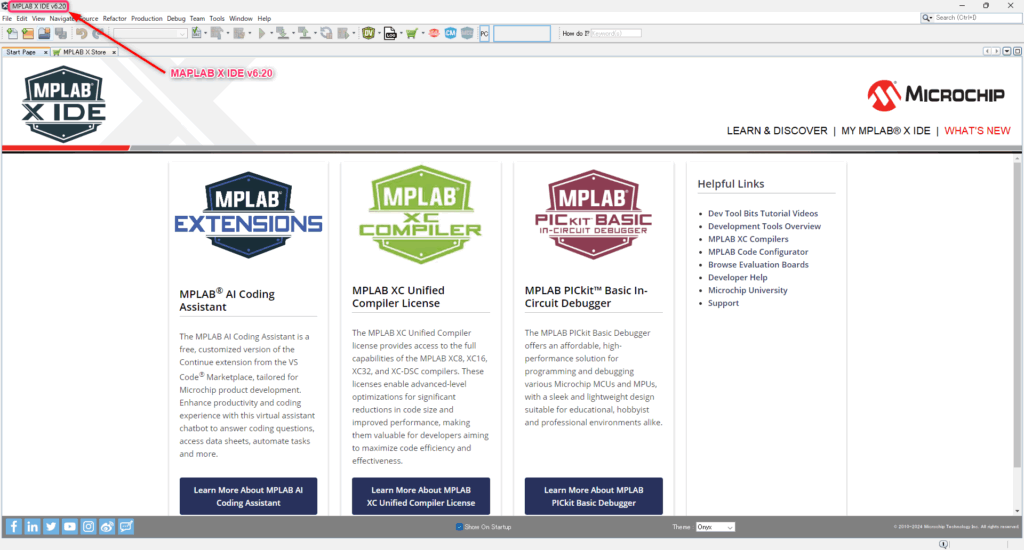Viewport: 1024px width, 550px height.
Task: Click the Set Project Configuration icon
Action: click(x=196, y=33)
